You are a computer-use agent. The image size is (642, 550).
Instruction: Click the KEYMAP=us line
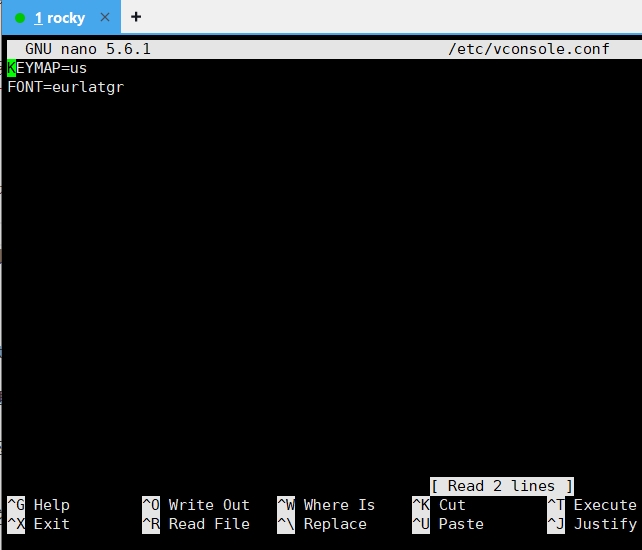pyautogui.click(x=47, y=68)
